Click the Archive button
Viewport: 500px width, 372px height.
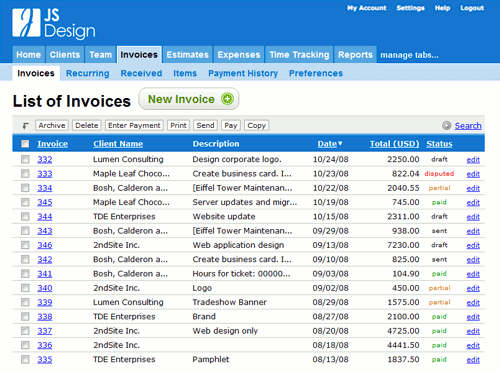tap(52, 125)
